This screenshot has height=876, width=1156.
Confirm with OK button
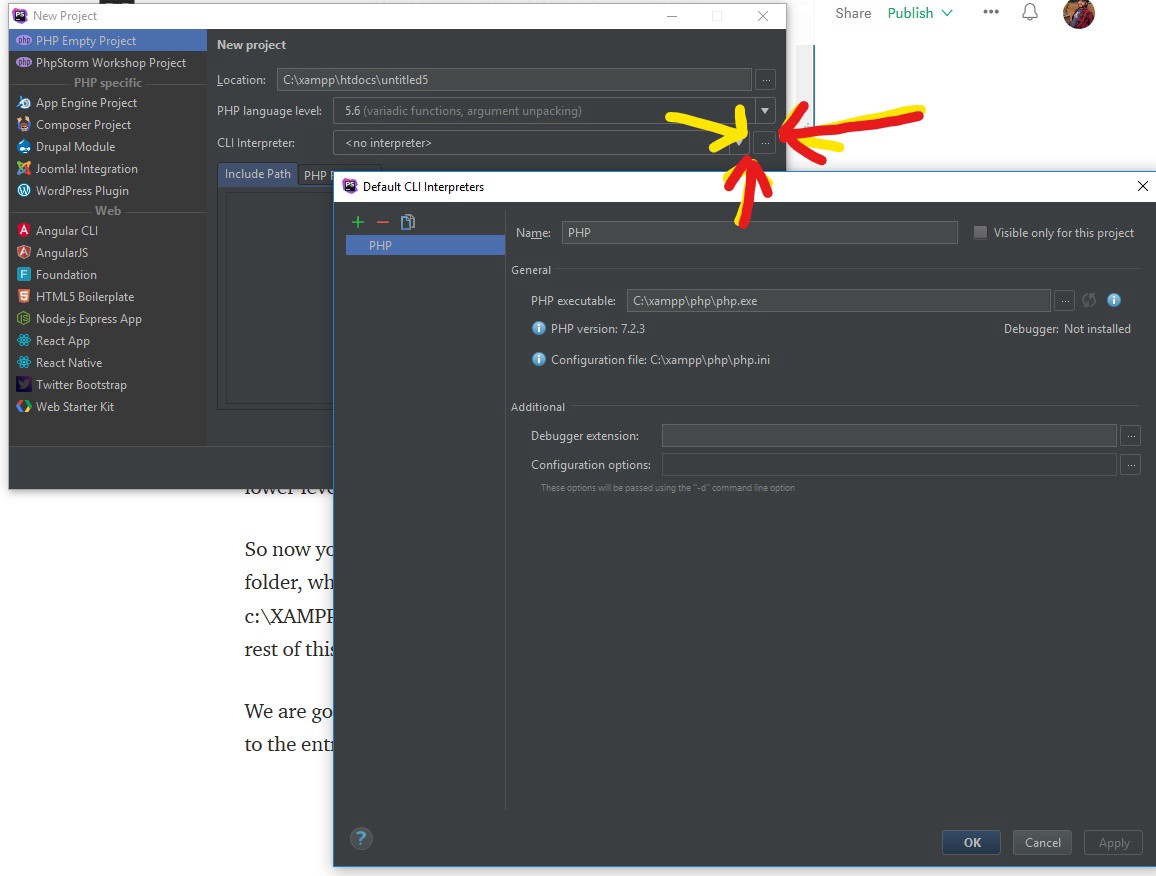[x=972, y=842]
